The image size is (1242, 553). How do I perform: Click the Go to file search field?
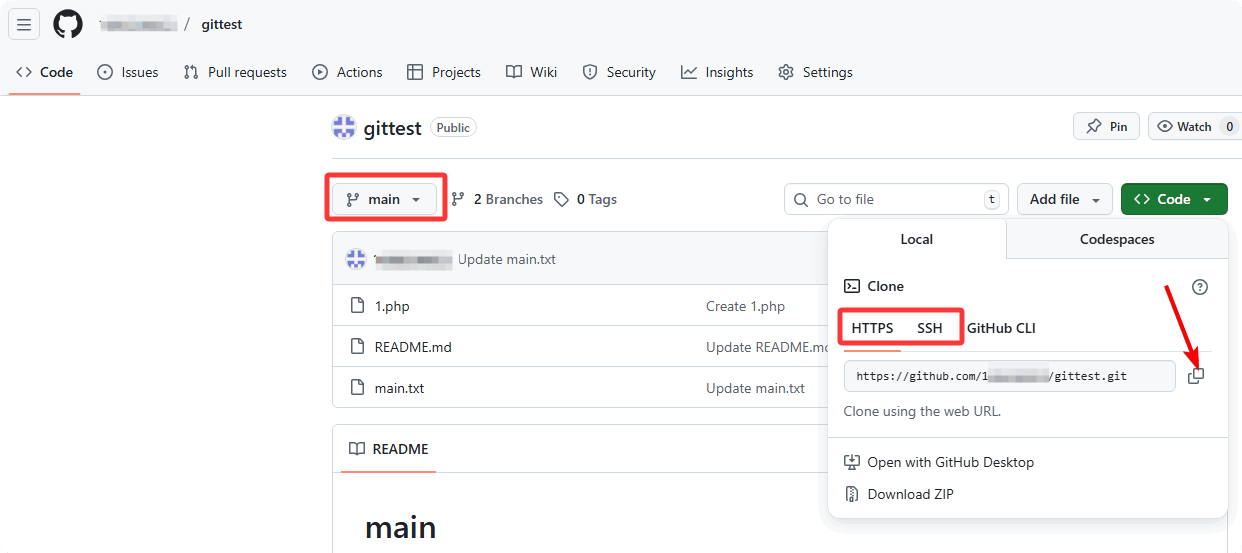pyautogui.click(x=895, y=199)
